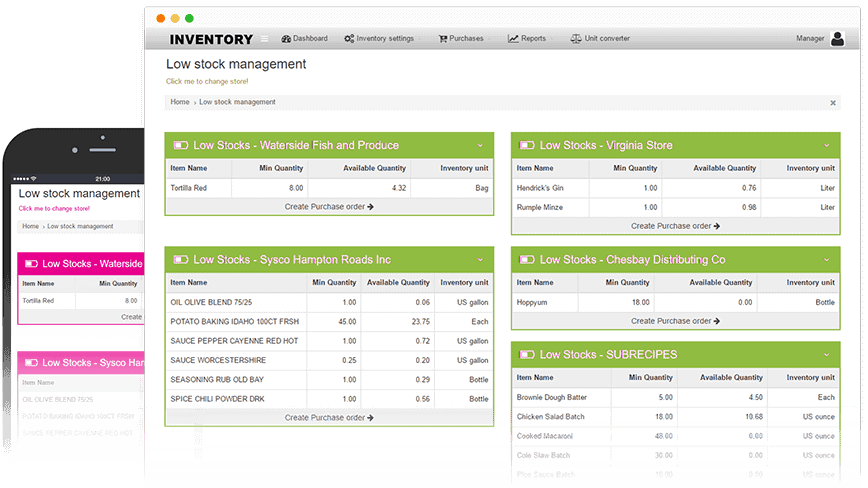868x488 pixels.
Task: Click the Create button in phone's Waterside panel
Action: 132,317
